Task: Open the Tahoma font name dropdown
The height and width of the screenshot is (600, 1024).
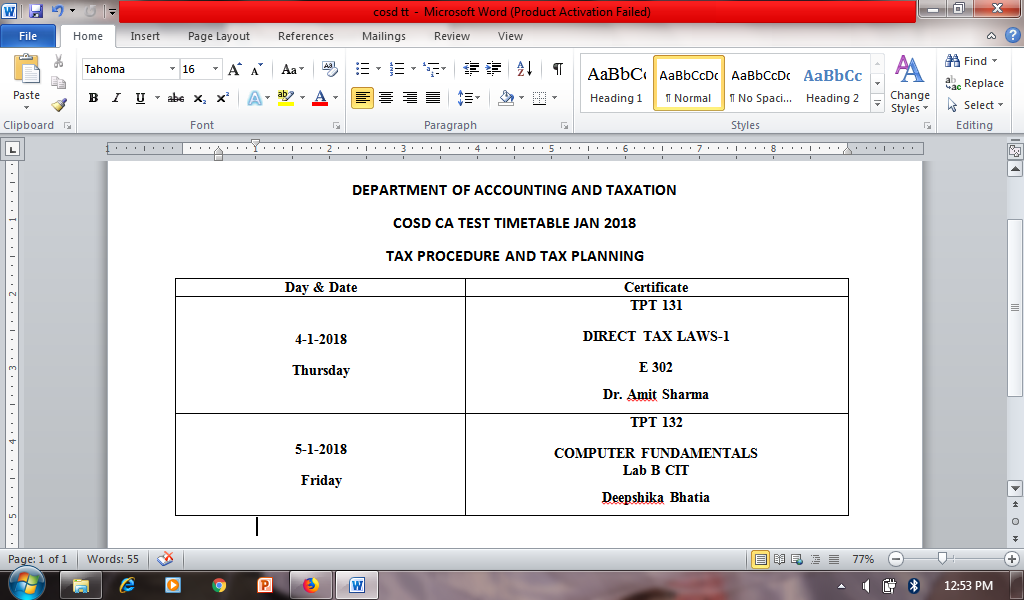Action: point(172,69)
